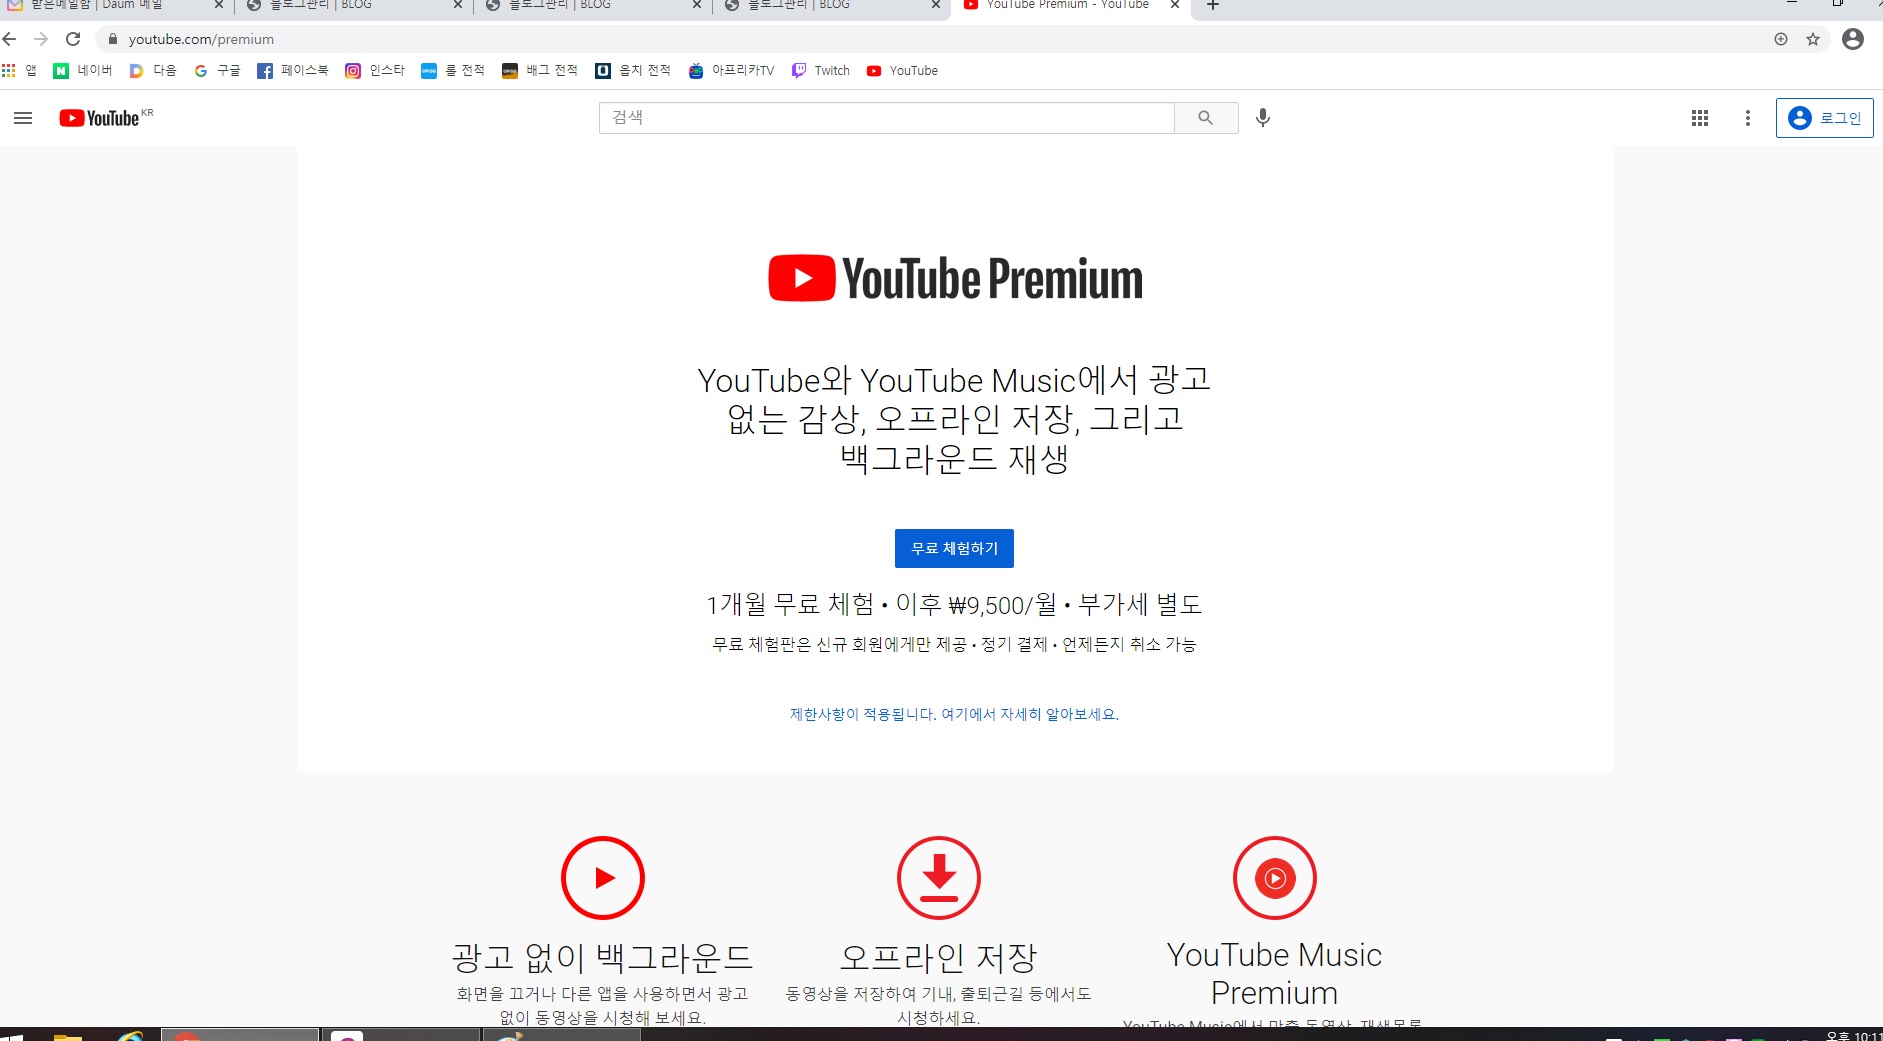
Task: Go back to the previous page
Action: click(10, 39)
